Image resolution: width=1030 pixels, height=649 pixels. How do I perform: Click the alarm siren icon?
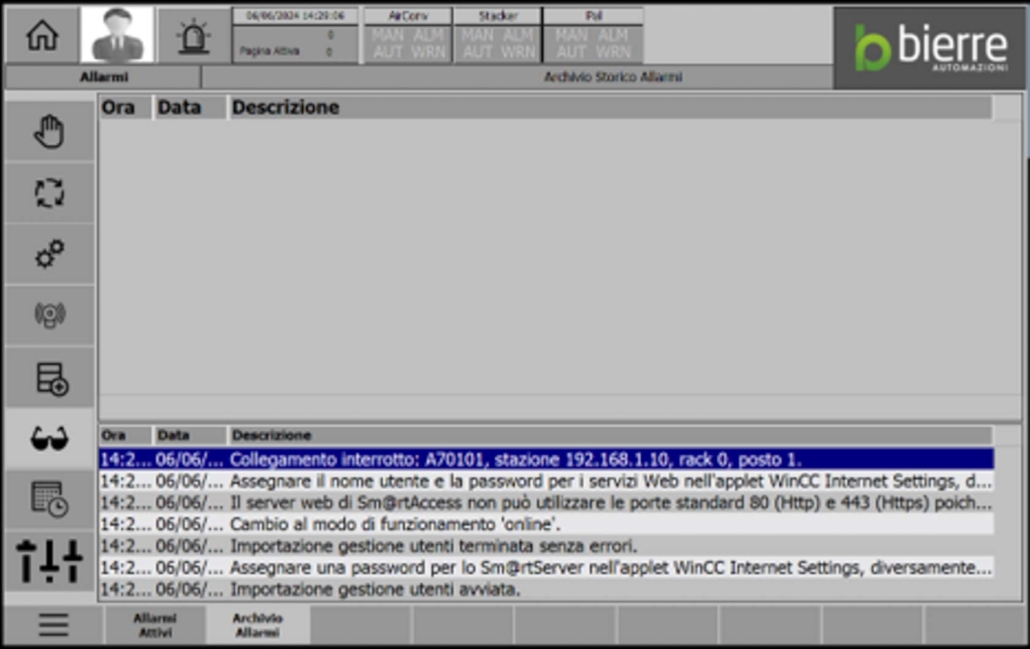pyautogui.click(x=193, y=35)
